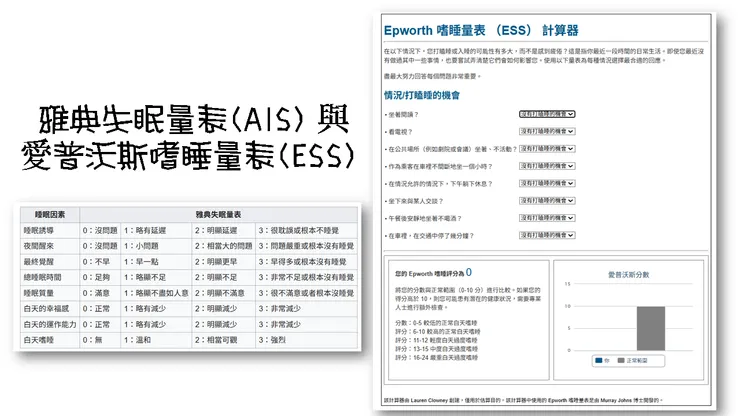740x416 pixels.
Task: Click the 愛普沃斯分數 chart title
Action: [629, 274]
